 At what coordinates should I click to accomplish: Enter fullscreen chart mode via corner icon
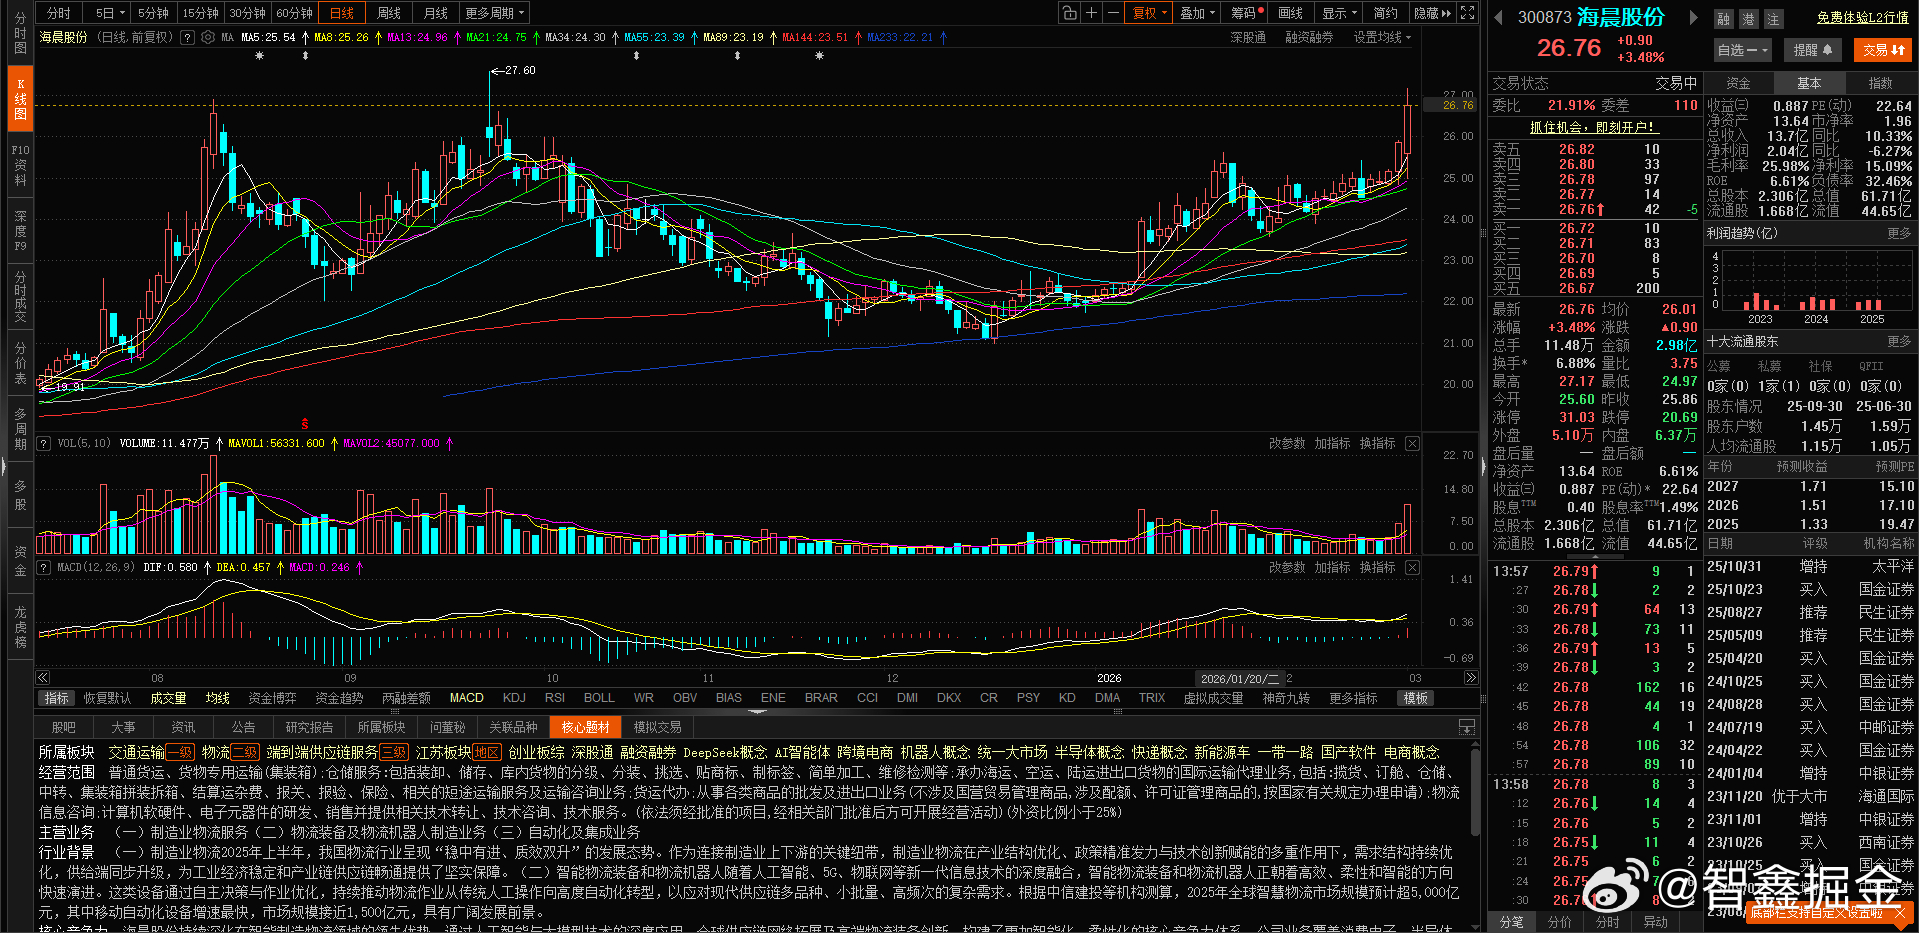tap(1464, 12)
